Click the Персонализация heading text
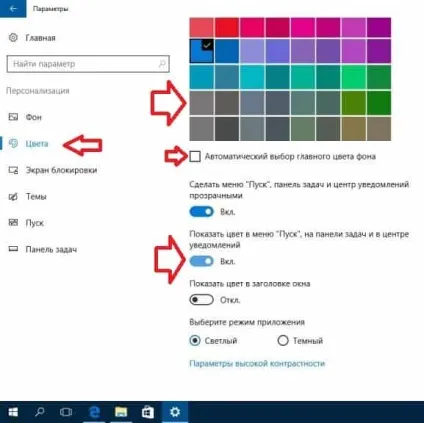This screenshot has height=423, width=424. click(x=38, y=91)
